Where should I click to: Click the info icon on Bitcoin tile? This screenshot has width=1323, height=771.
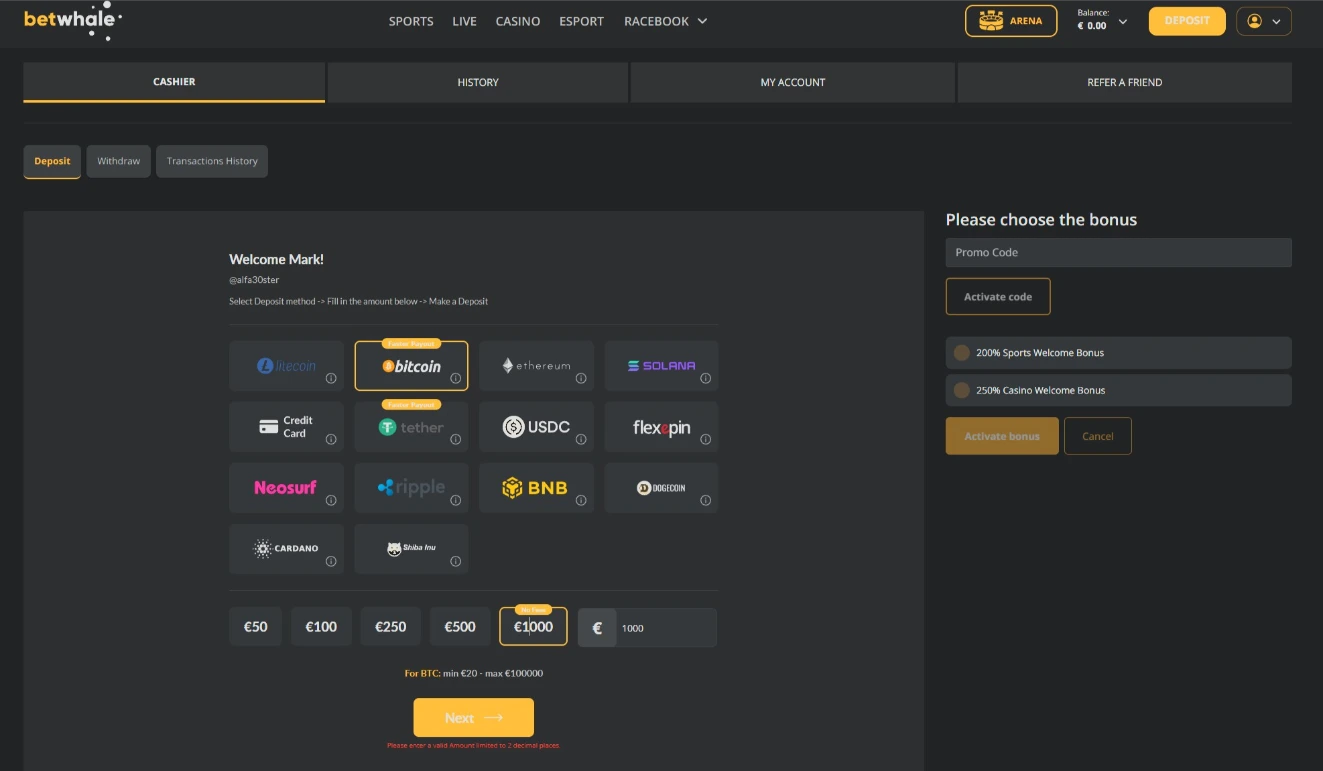point(455,378)
